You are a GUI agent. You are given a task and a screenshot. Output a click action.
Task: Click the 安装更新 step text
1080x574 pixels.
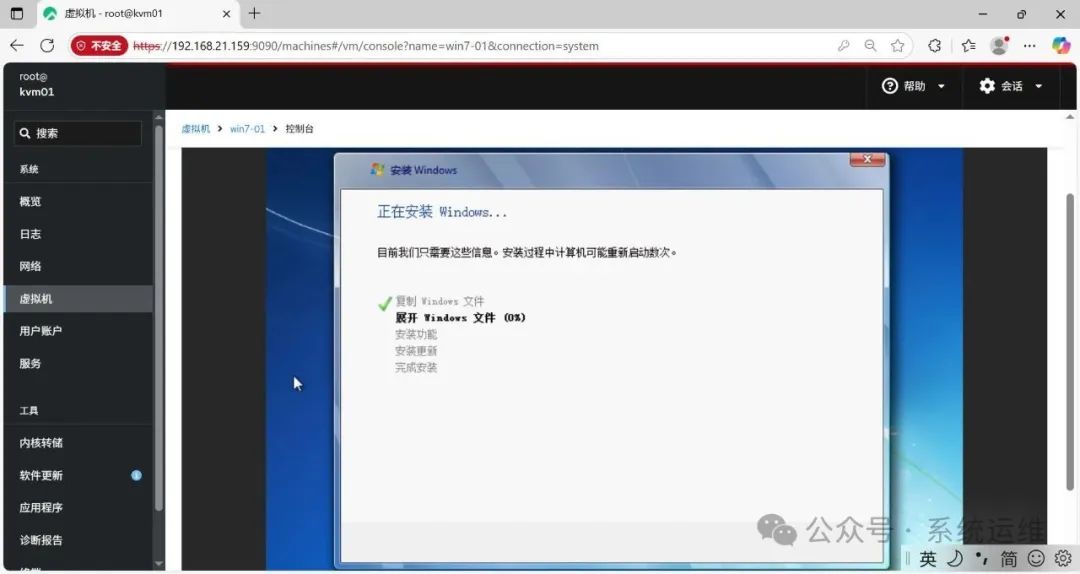tap(416, 351)
